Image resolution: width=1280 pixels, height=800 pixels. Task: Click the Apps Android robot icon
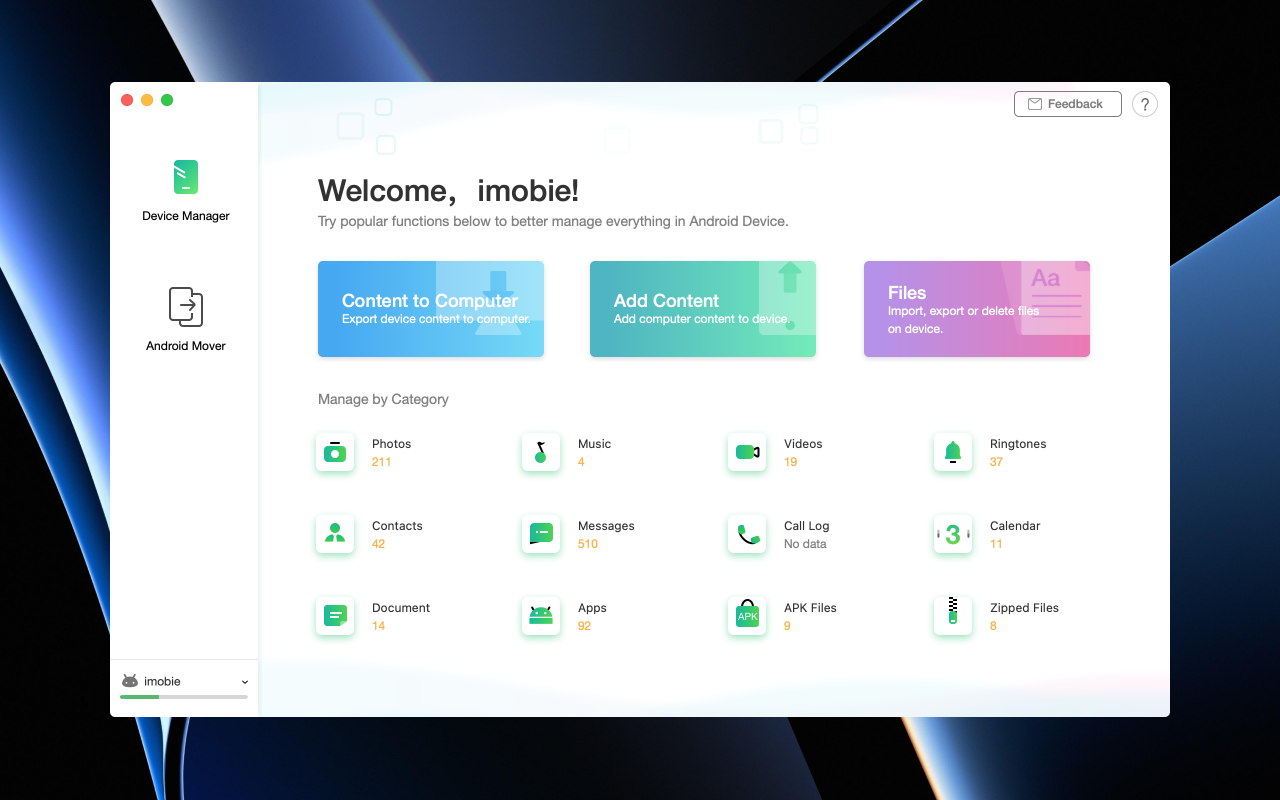point(541,617)
